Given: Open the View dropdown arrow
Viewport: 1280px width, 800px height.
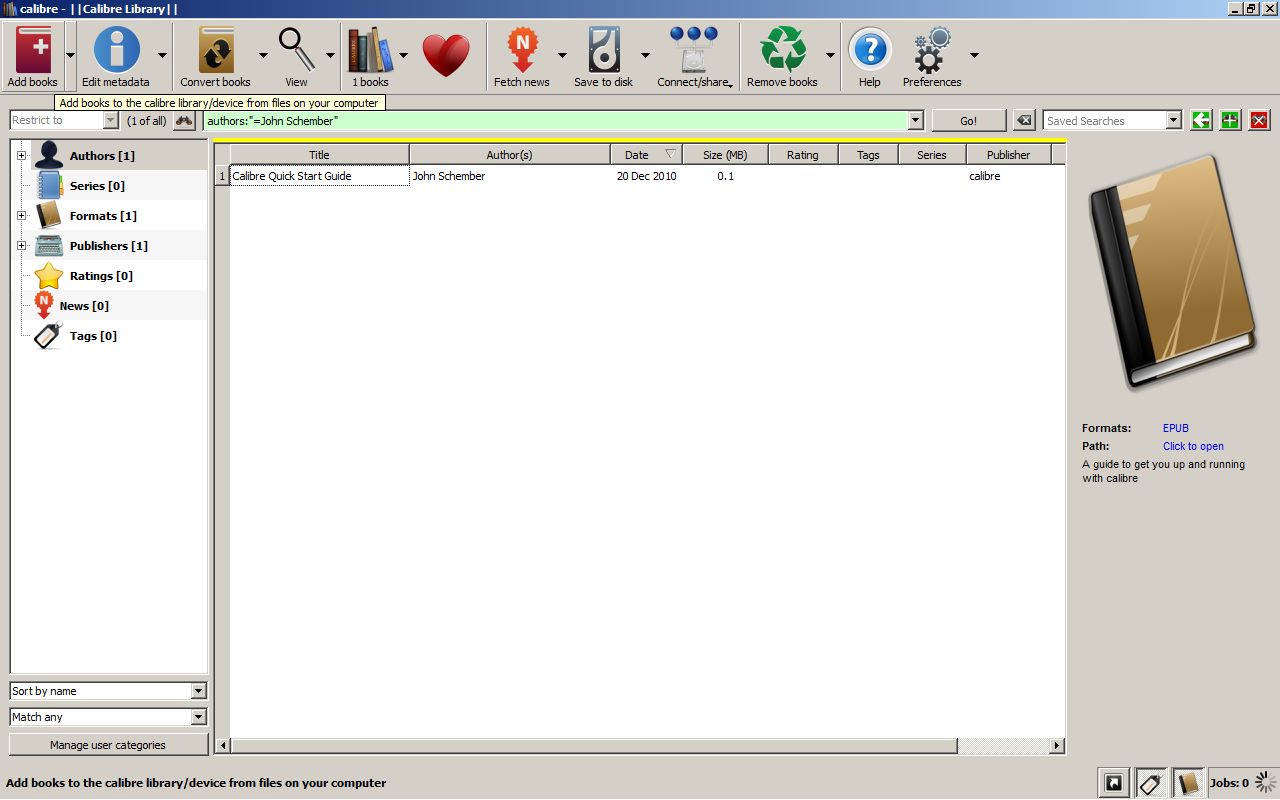Looking at the screenshot, I should [330, 56].
